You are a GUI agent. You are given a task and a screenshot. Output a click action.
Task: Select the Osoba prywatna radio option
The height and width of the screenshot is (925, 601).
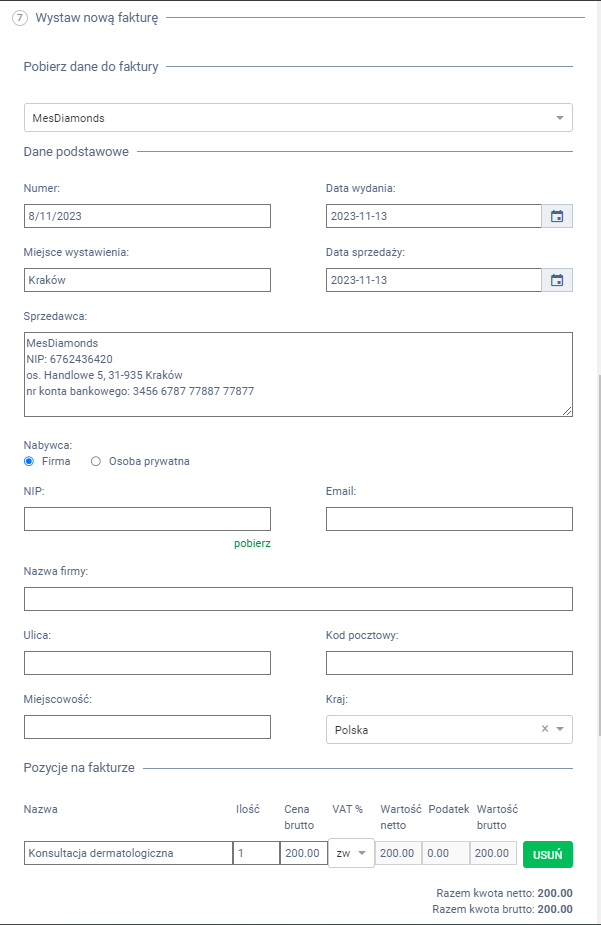point(96,461)
